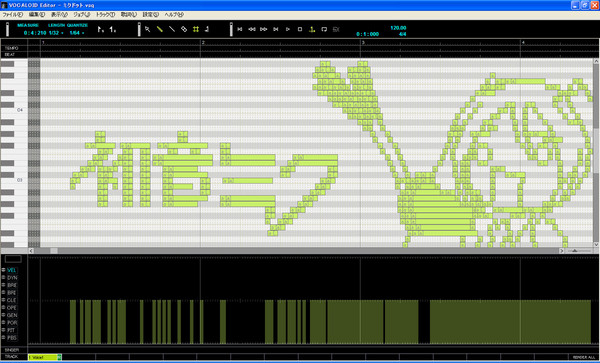
Task: Click the piano roll scroll down arrow
Action: [596, 244]
